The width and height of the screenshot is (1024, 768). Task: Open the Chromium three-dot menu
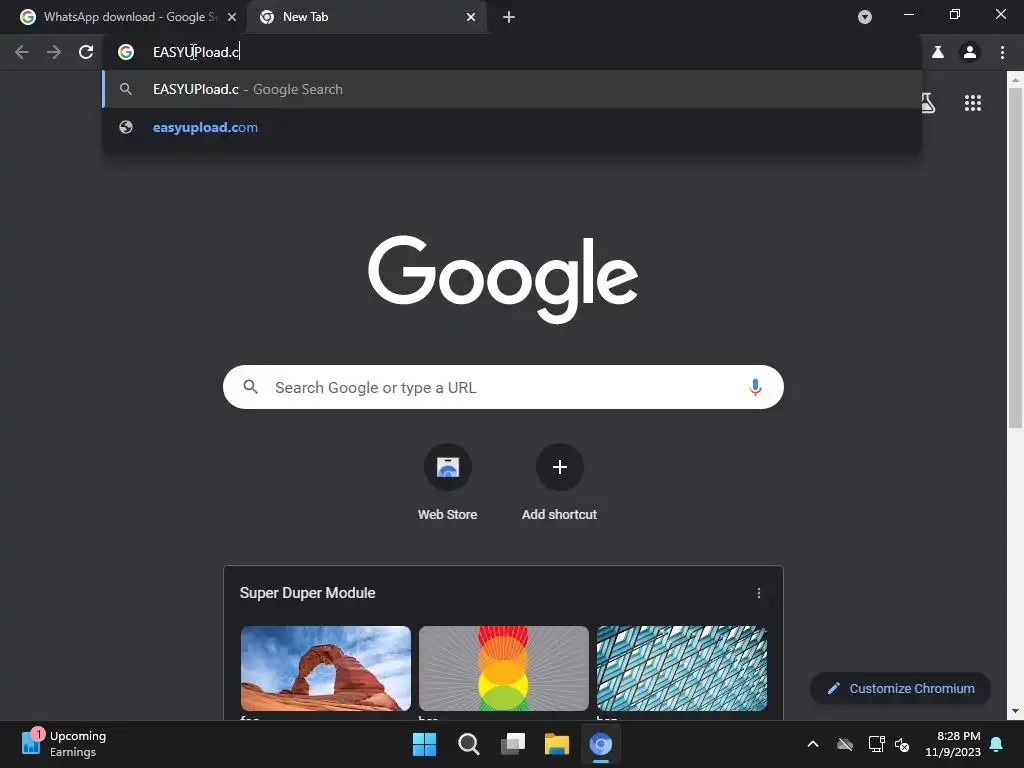pyautogui.click(x=1002, y=52)
